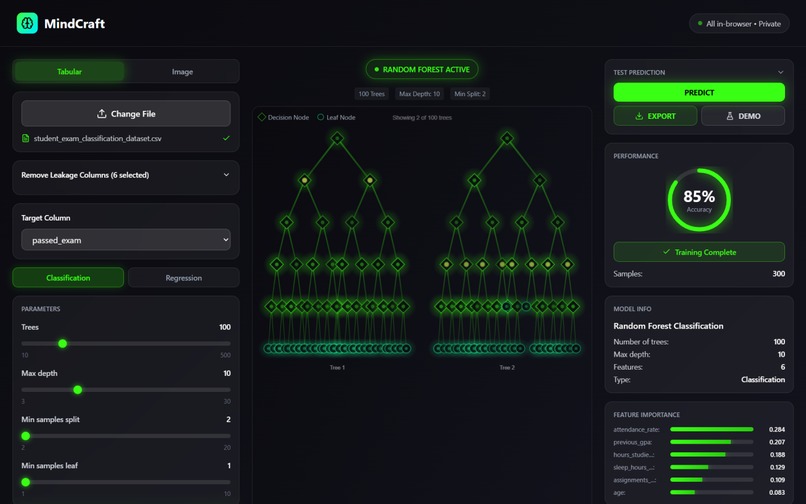Image resolution: width=806 pixels, height=504 pixels.
Task: Click the green status dot in the privacy badge
Action: pyautogui.click(x=700, y=24)
